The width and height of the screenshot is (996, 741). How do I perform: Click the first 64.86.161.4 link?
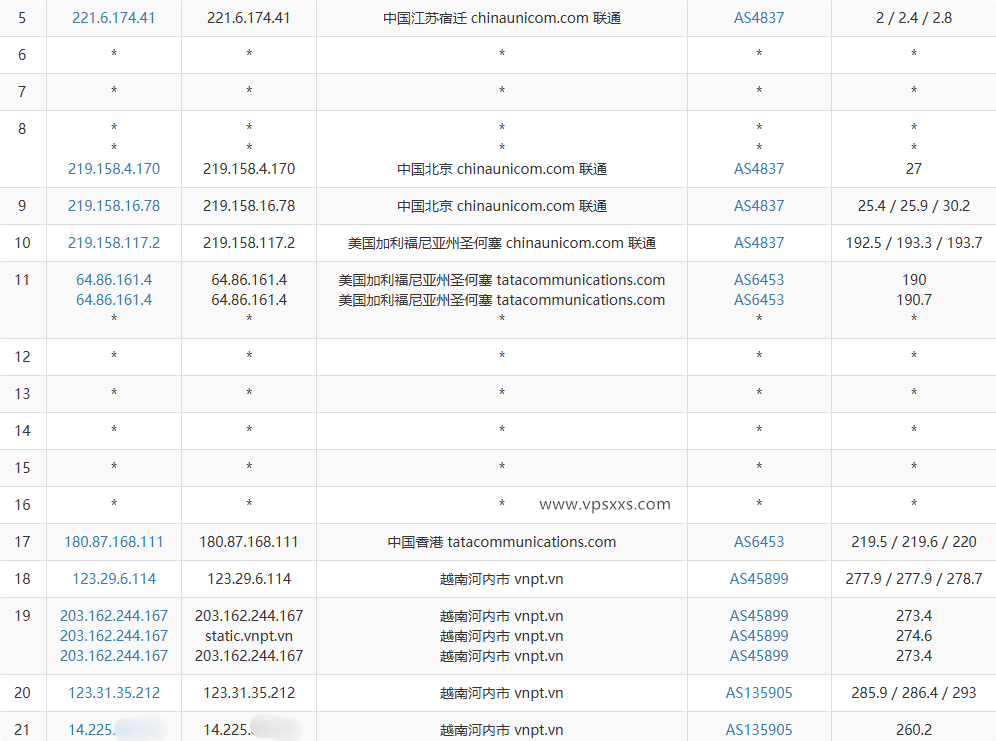tap(113, 280)
